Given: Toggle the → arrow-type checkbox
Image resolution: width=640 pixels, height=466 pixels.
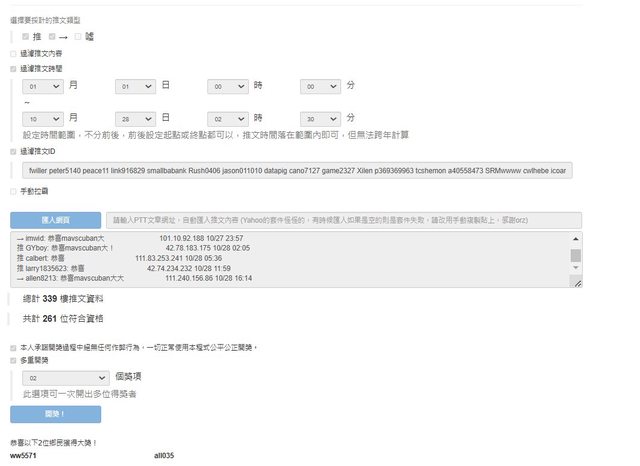Looking at the screenshot, I should click(50, 36).
